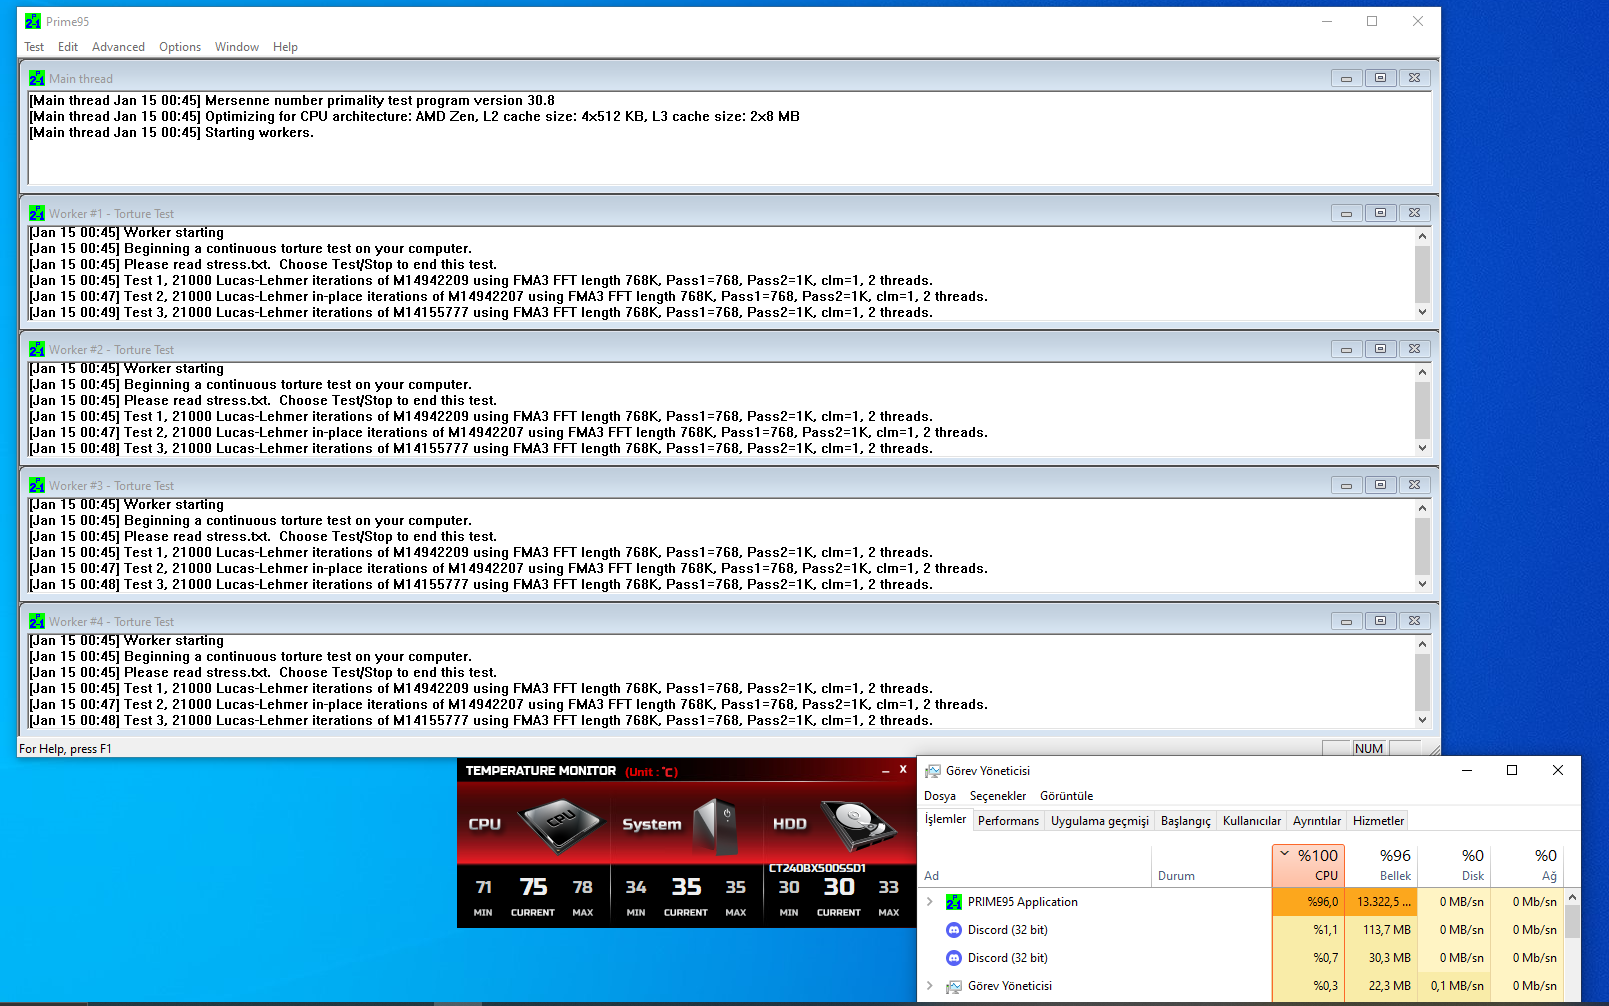This screenshot has width=1609, height=1006.
Task: Maximize the Worker #1 Torture Test window
Action: coord(1380,213)
